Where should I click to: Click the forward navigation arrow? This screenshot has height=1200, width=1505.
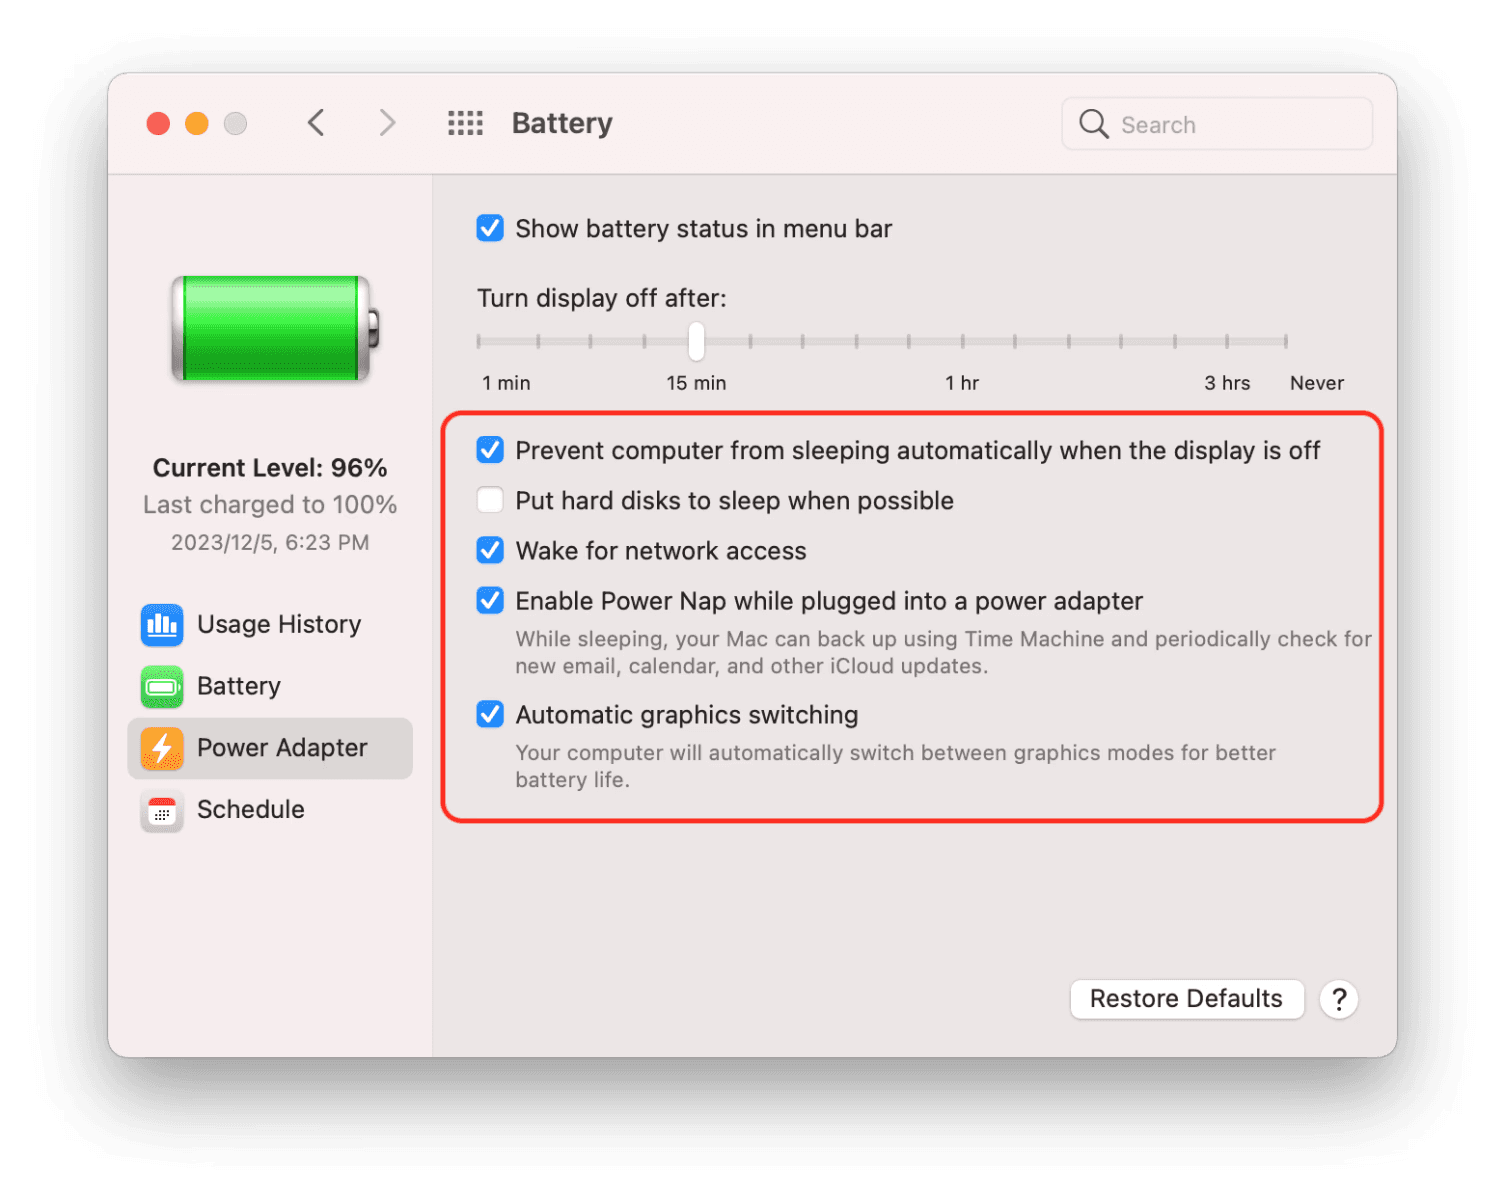[x=386, y=122]
